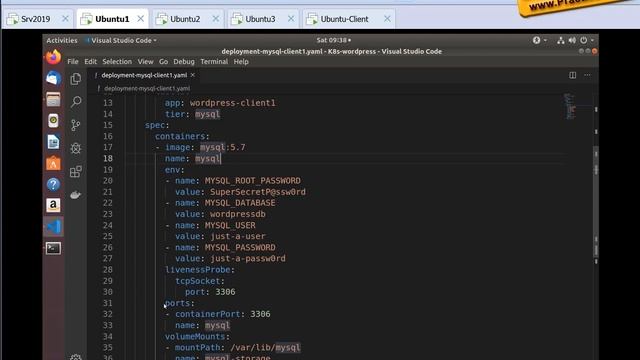Close the Ubuntu2 VM tab
The height and width of the screenshot is (360, 640).
pos(216,19)
